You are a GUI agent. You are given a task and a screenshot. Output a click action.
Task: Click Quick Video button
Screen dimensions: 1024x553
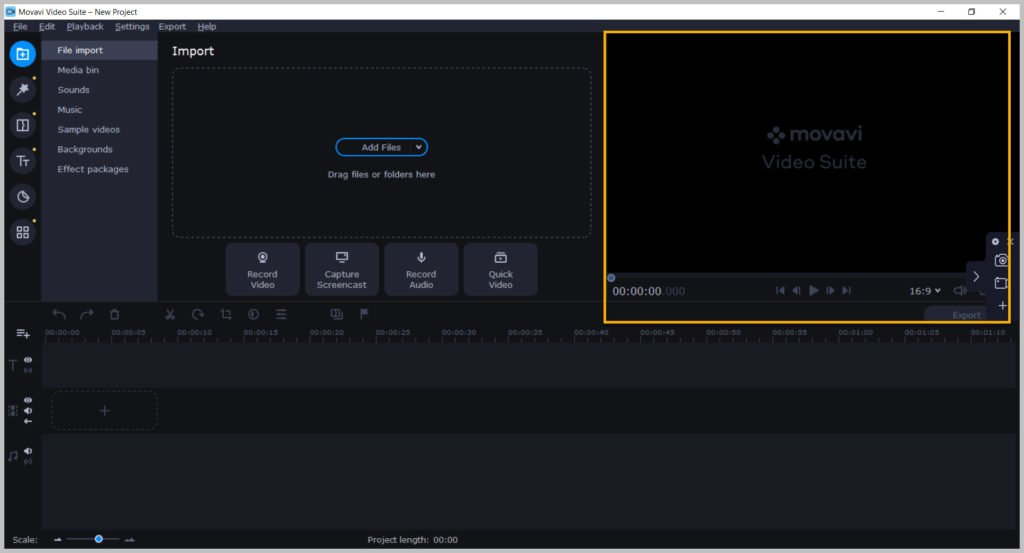coord(500,270)
